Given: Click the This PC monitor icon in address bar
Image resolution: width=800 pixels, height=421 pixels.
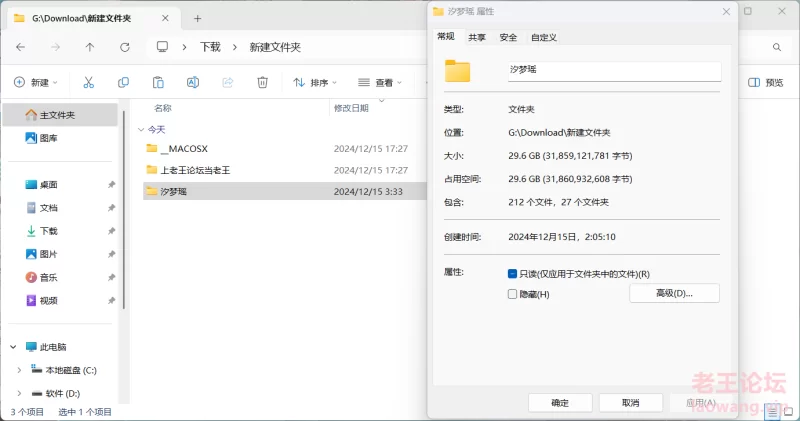Looking at the screenshot, I should 162,47.
